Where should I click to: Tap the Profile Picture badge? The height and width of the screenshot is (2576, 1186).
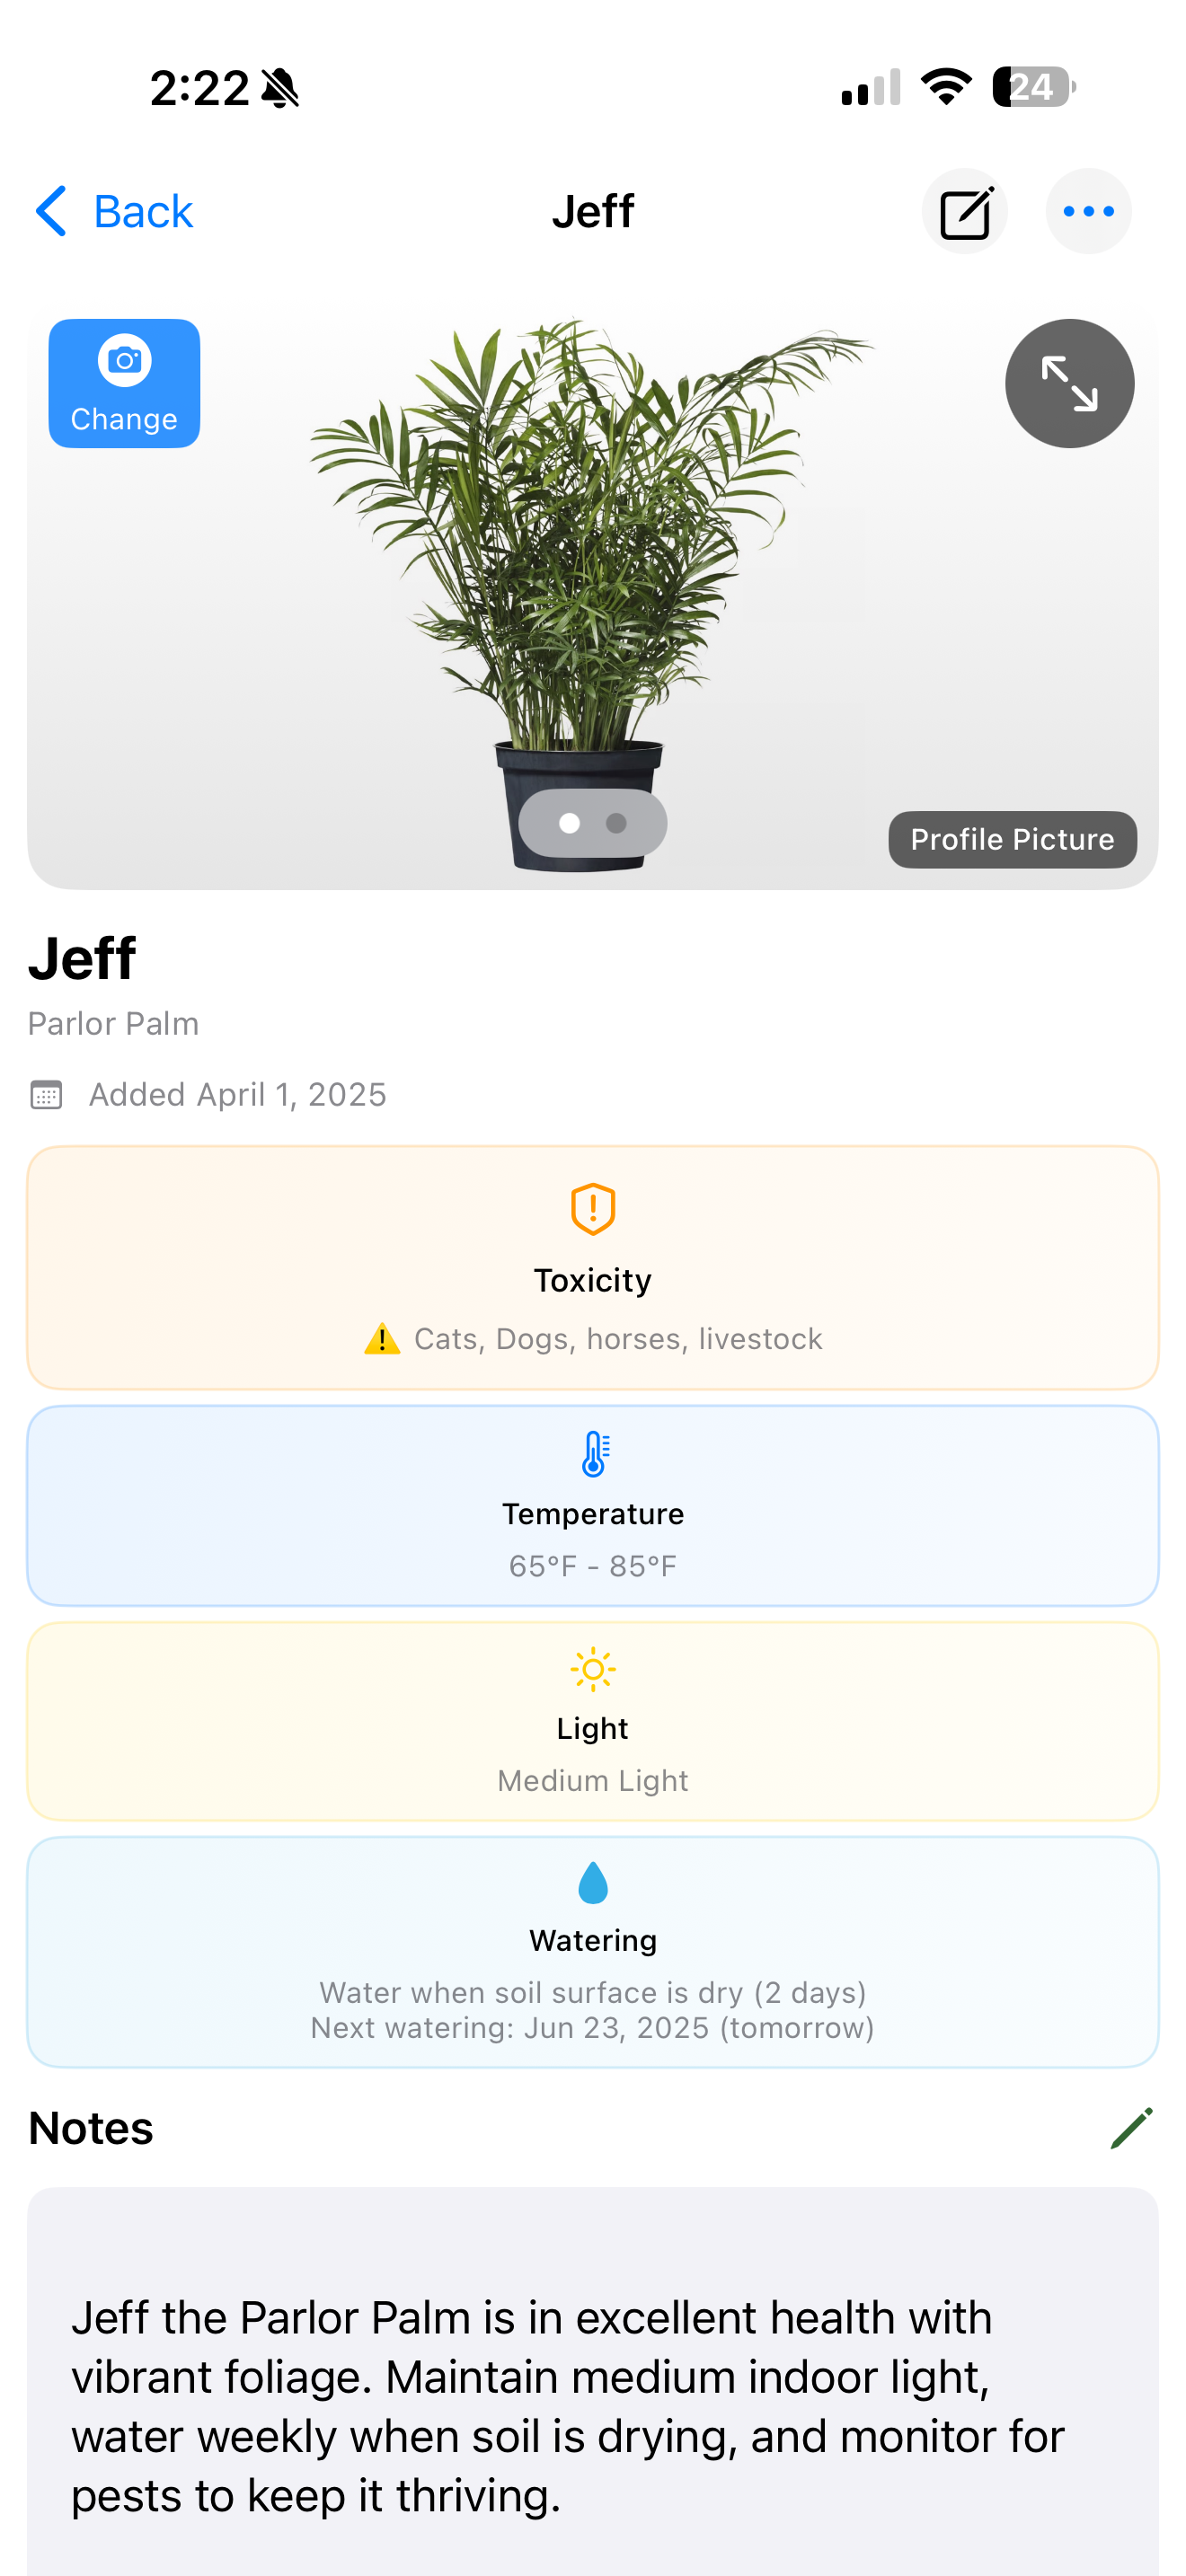point(1012,839)
